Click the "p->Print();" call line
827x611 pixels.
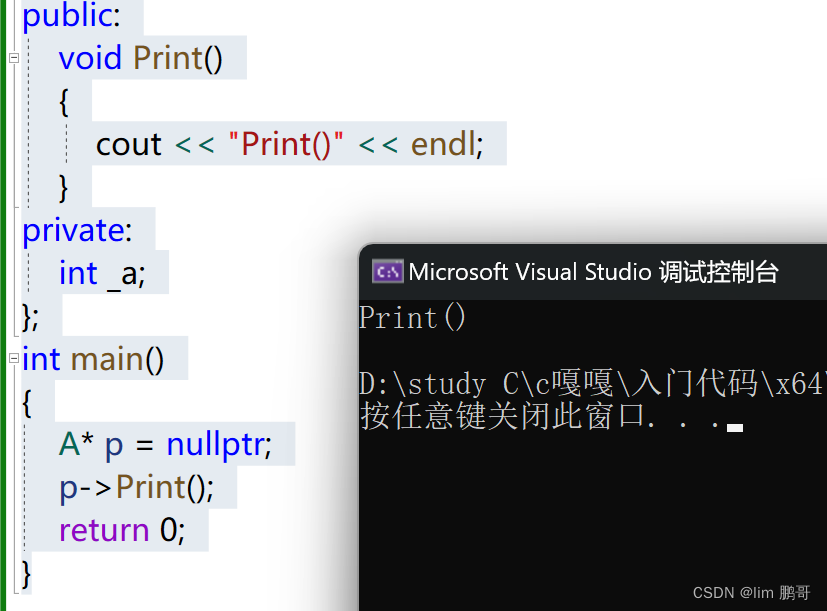point(137,488)
